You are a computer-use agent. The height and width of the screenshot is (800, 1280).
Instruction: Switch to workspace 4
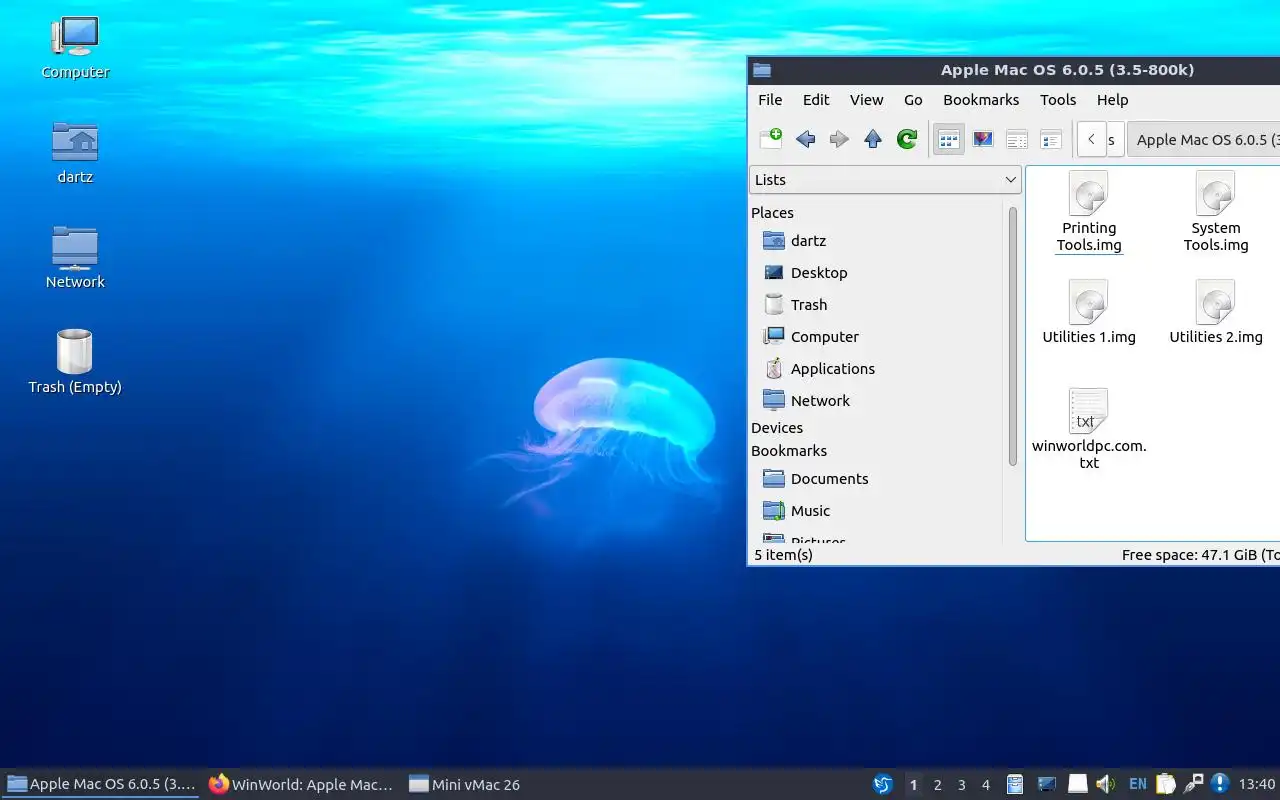coord(985,785)
